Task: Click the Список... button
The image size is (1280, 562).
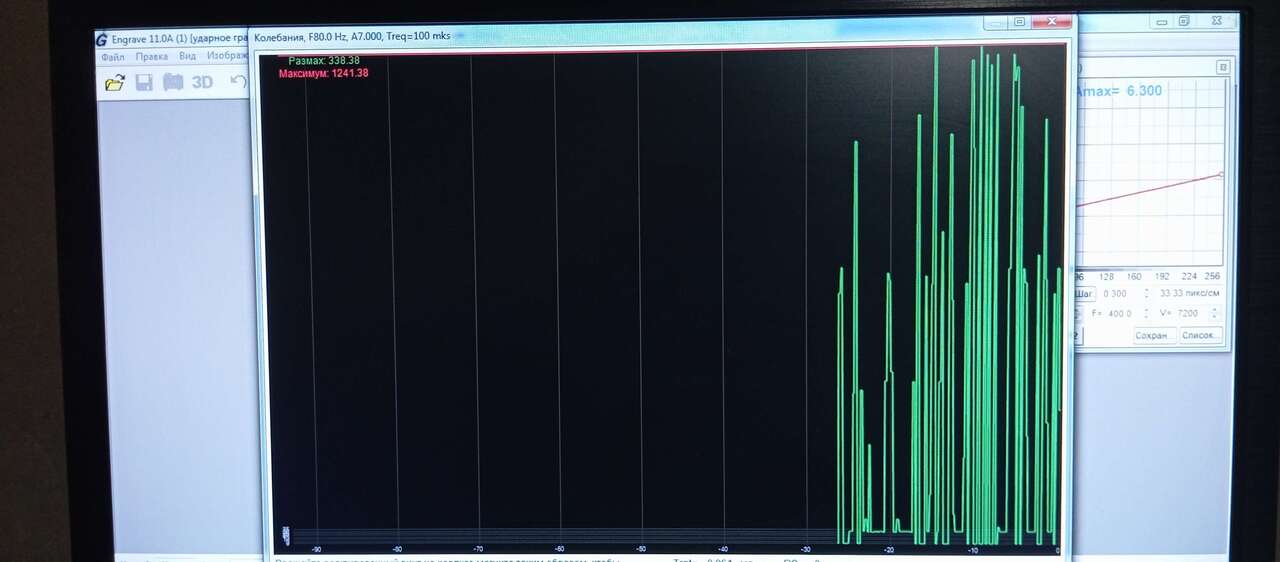Action: click(1200, 335)
